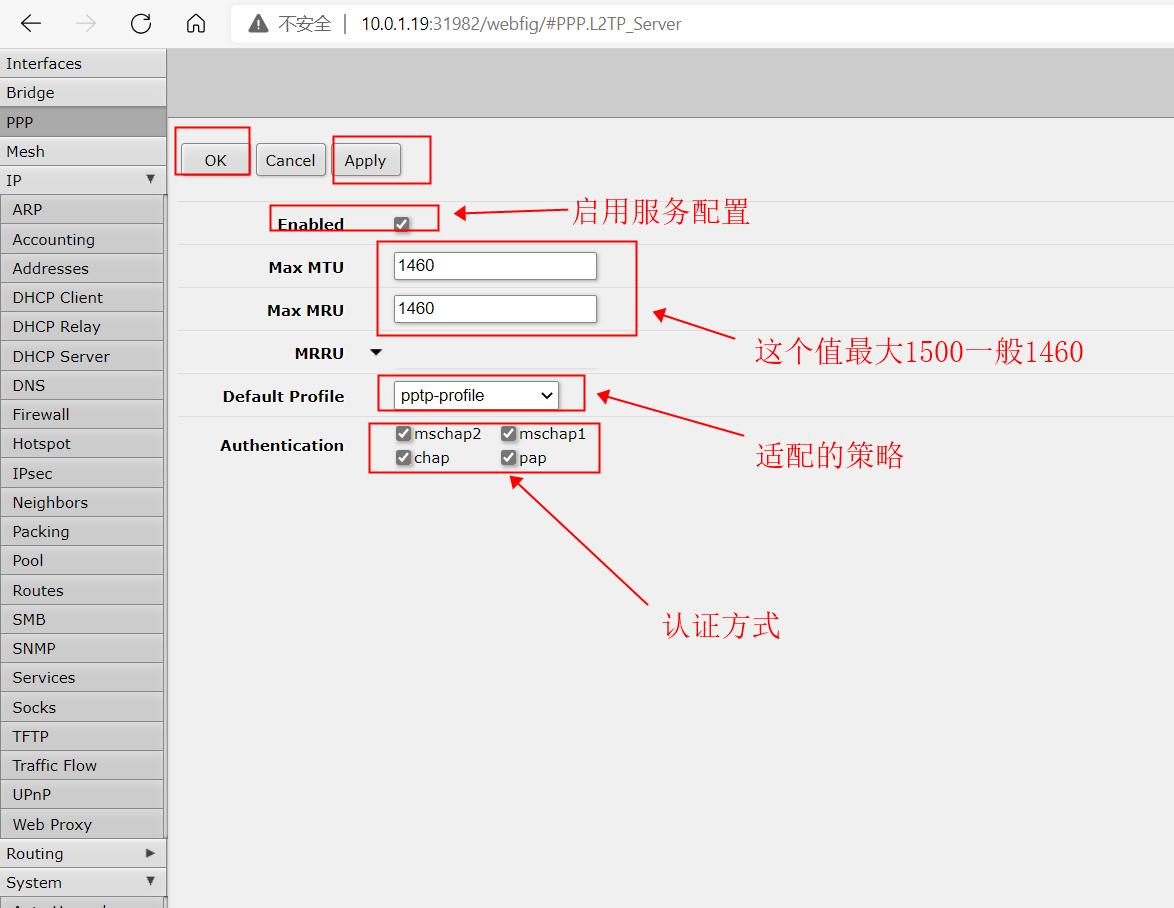
Task: Click the Apply button
Action: [x=365, y=161]
